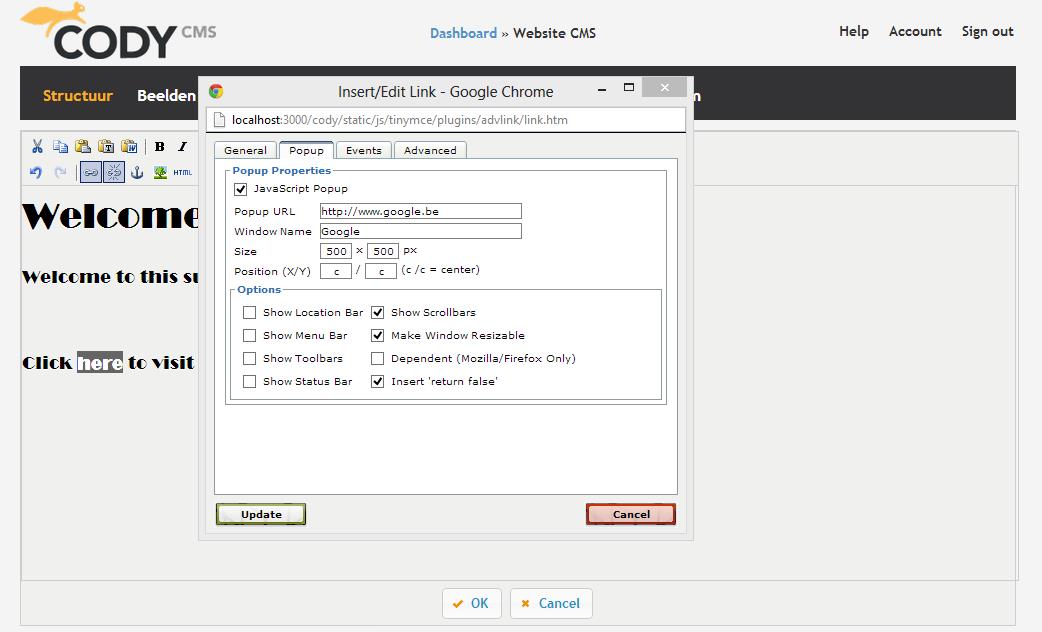Image resolution: width=1042 pixels, height=632 pixels.
Task: Follow the Dashboard breadcrumb link
Action: pyautogui.click(x=463, y=33)
